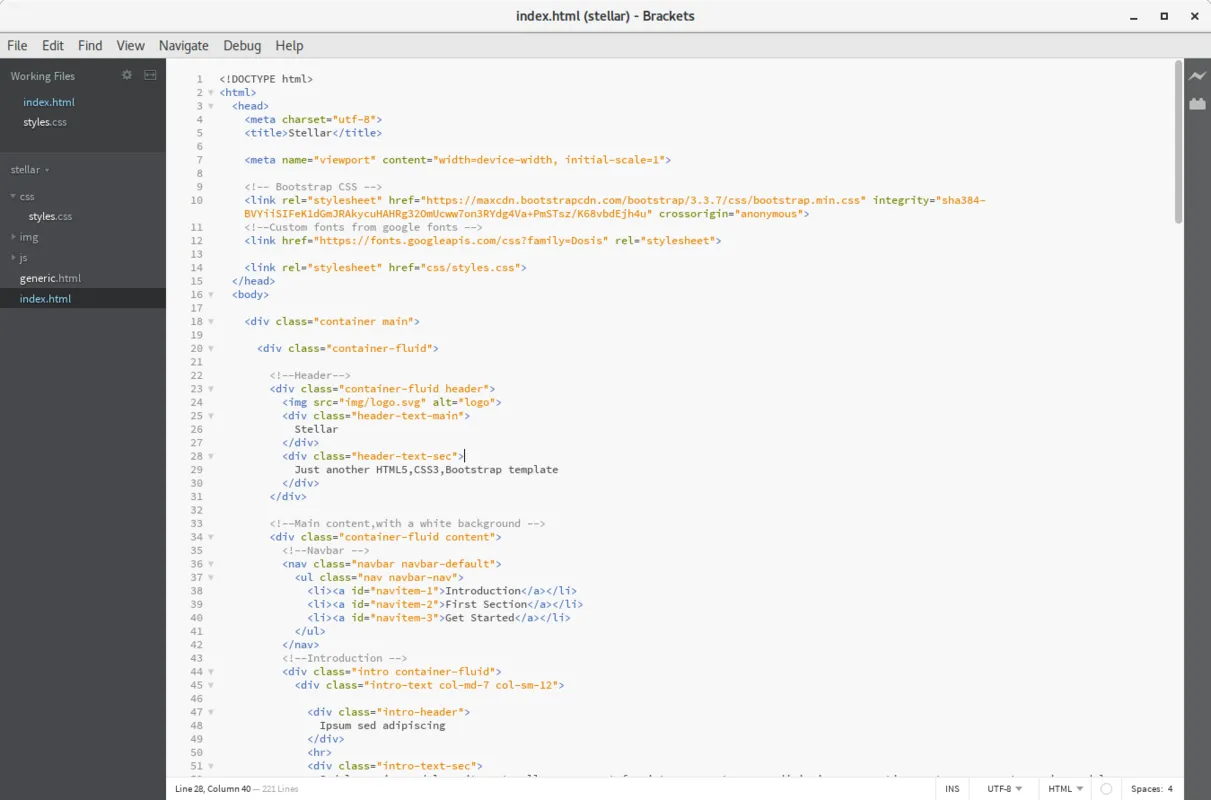Split the editor with the pane icon
This screenshot has width=1211, height=800.
coord(150,75)
